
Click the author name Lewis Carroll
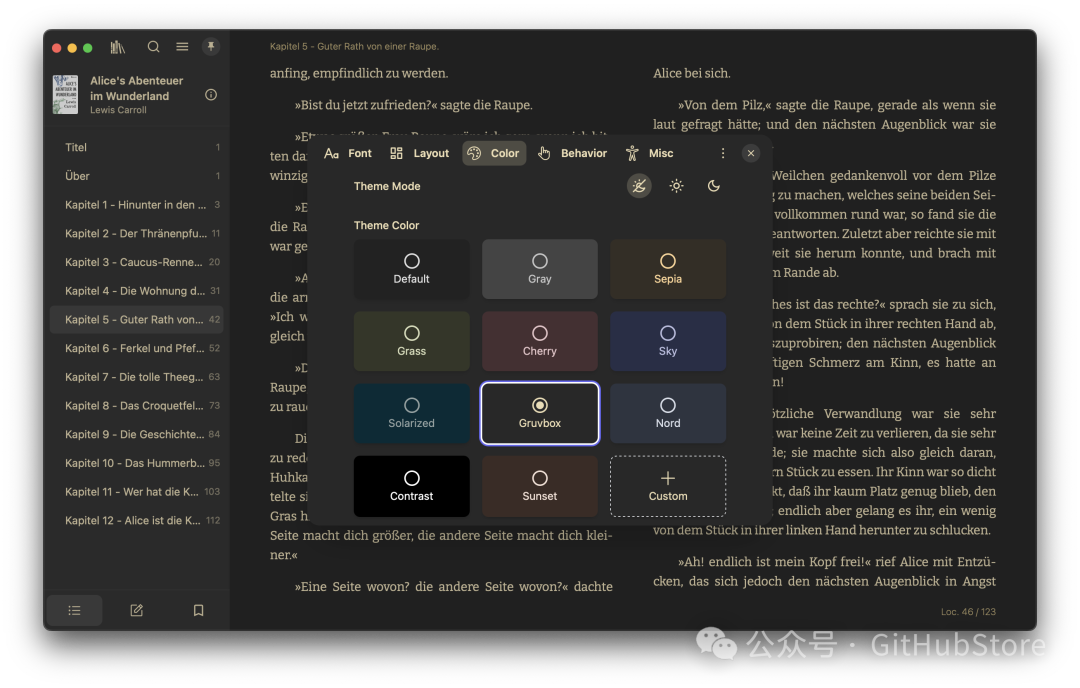click(118, 110)
